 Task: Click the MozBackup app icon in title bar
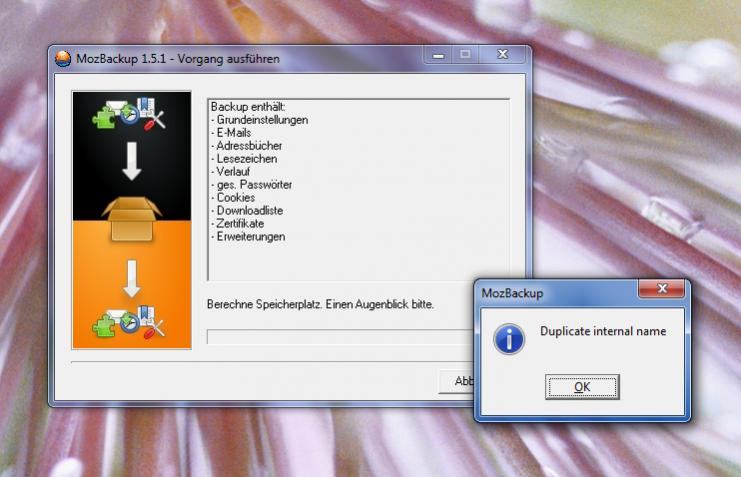pyautogui.click(x=63, y=59)
